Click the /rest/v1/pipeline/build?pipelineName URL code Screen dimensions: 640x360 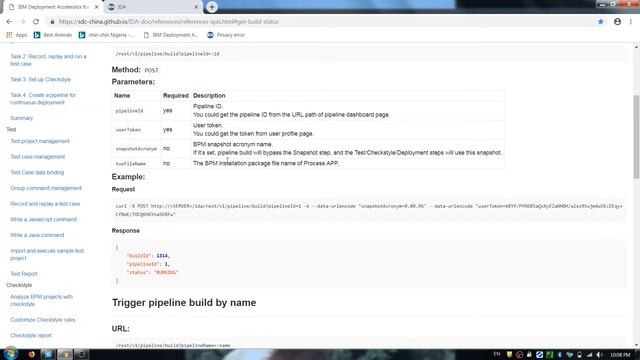pyautogui.click(x=173, y=345)
